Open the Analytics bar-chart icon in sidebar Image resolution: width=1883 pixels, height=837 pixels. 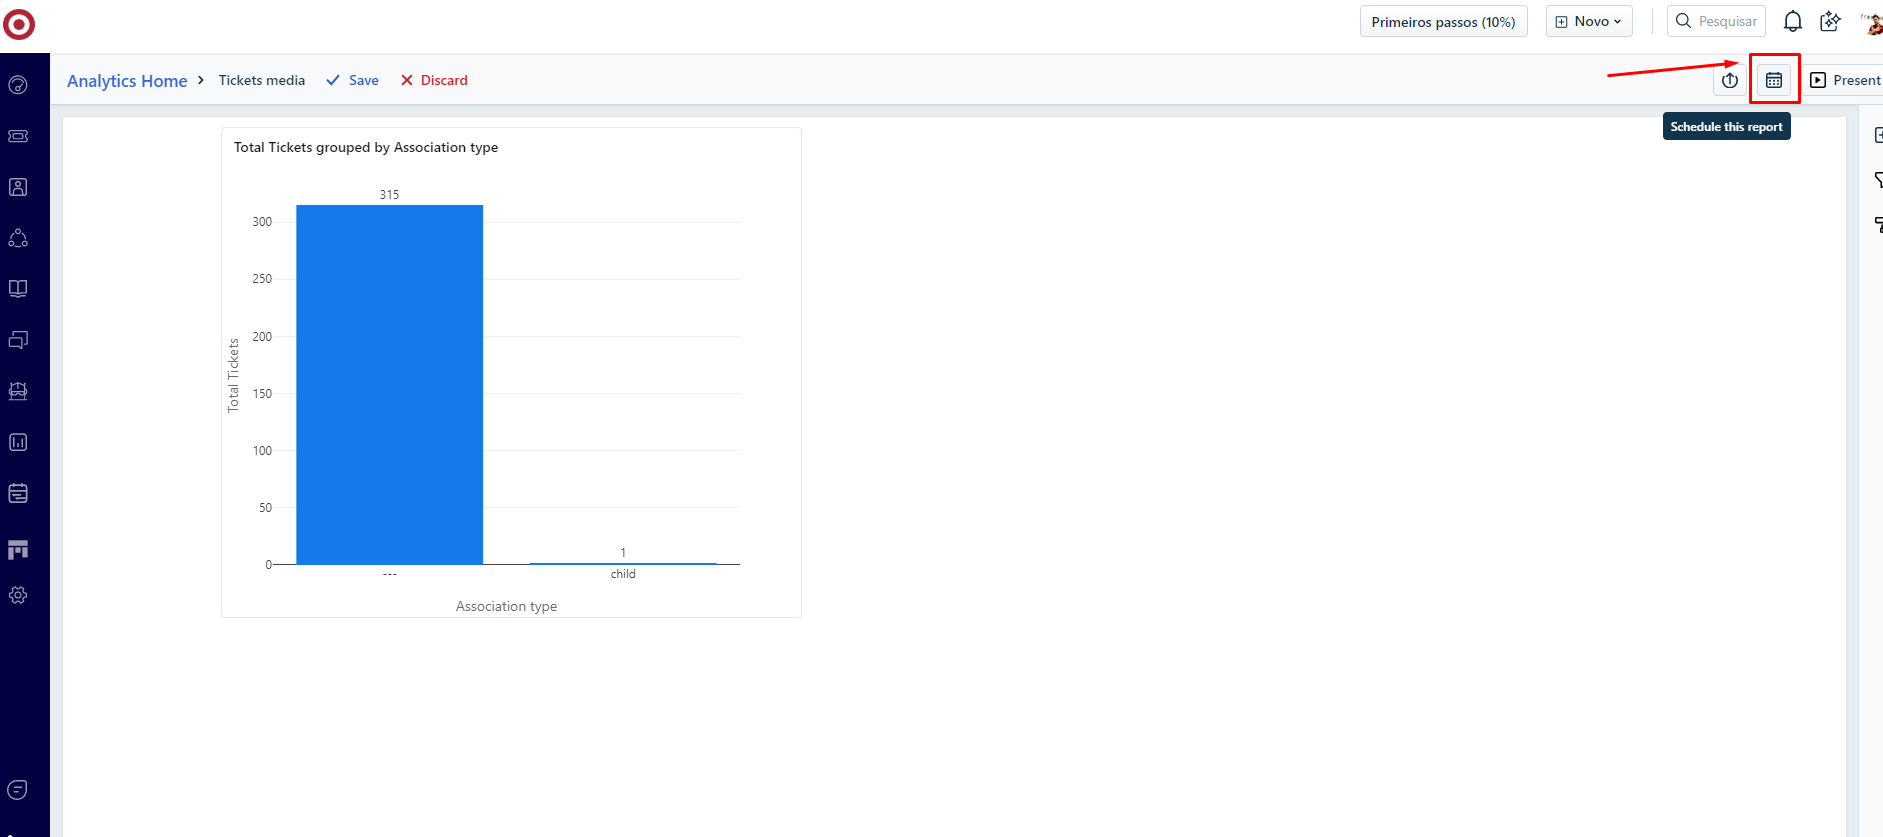[x=18, y=442]
